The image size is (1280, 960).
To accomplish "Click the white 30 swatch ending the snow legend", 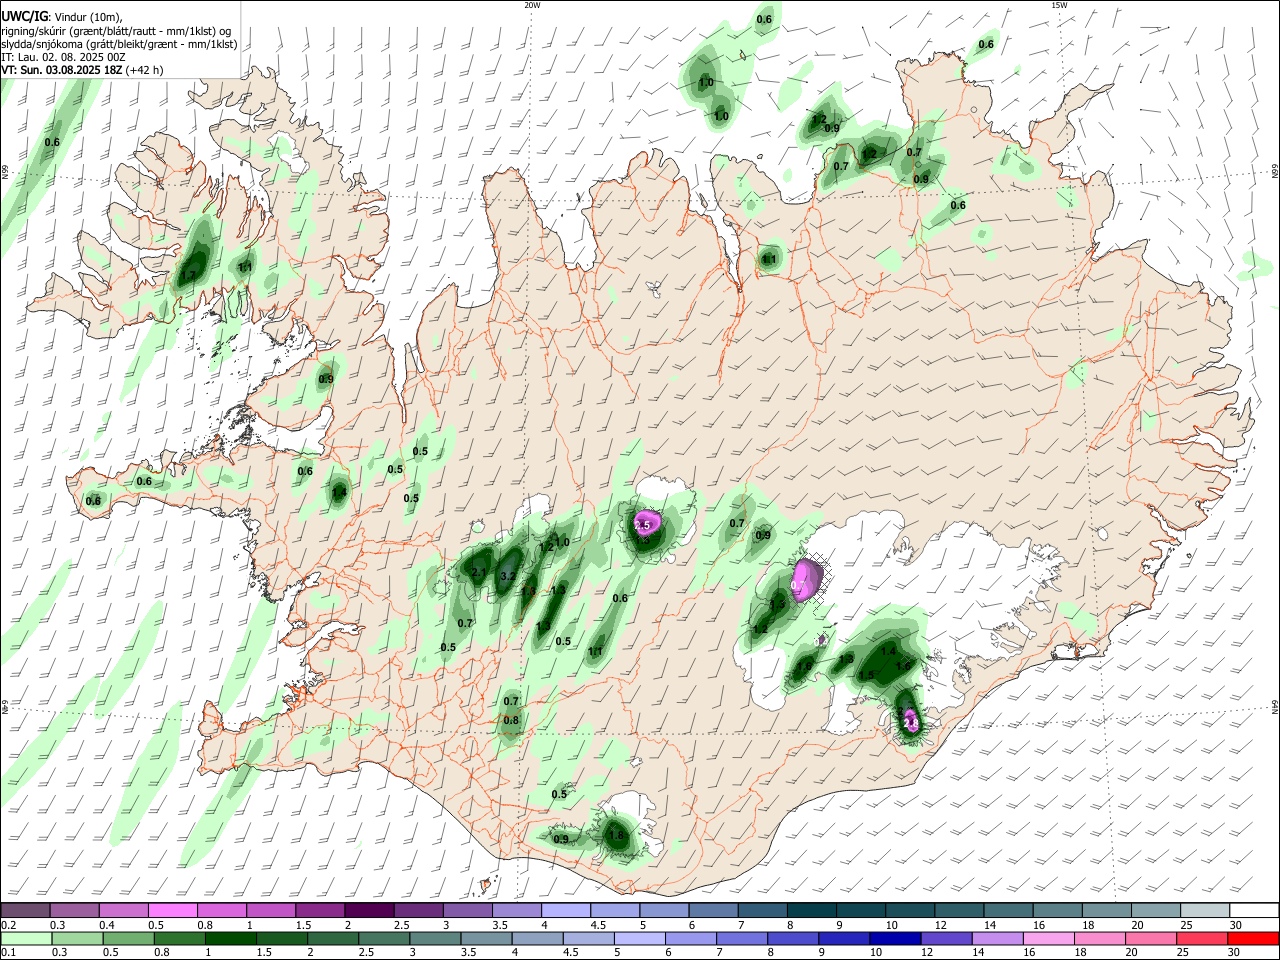I will click(1254, 911).
